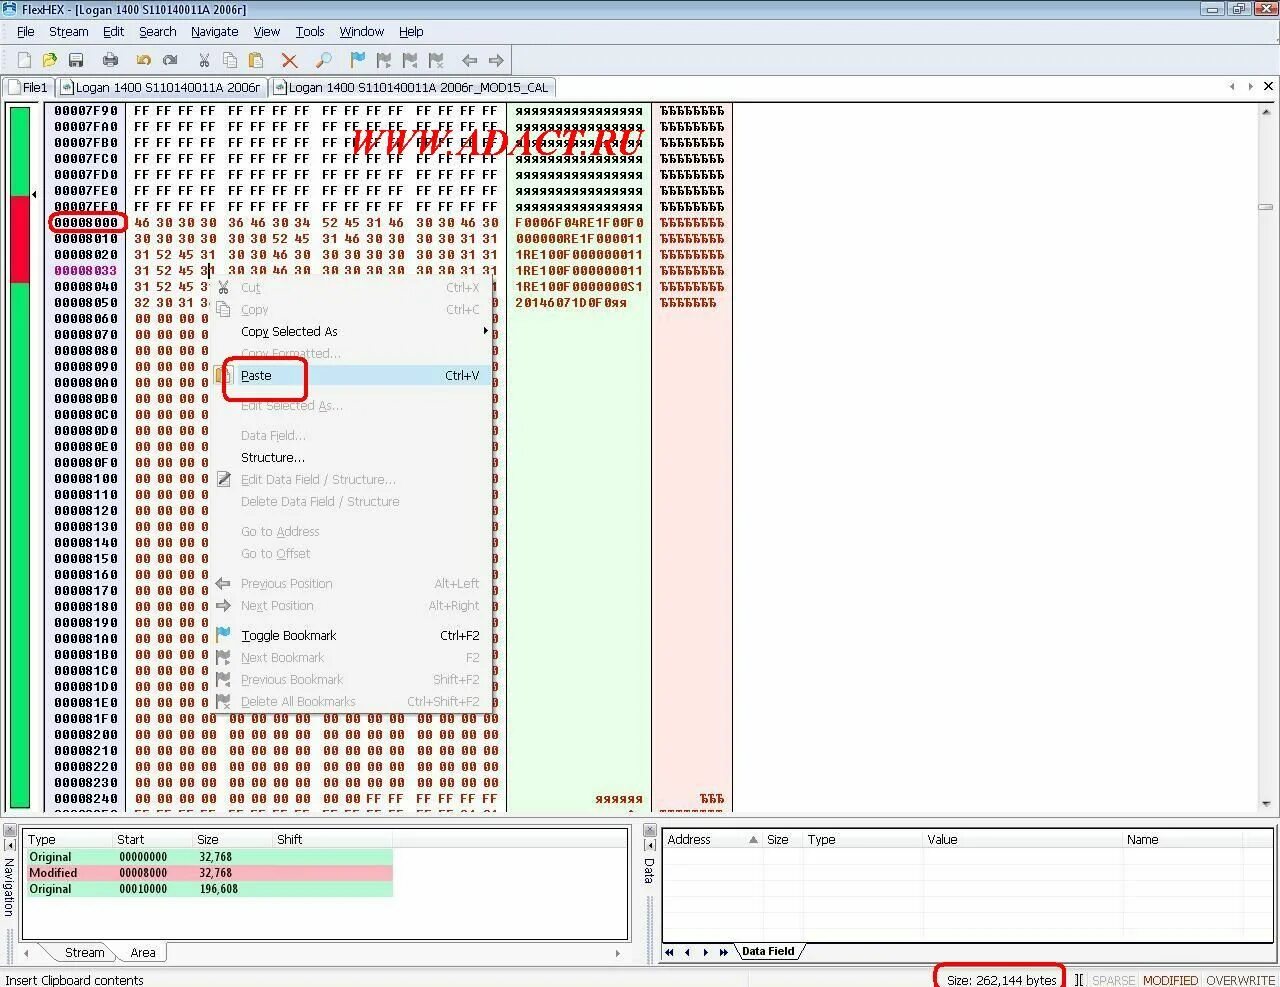Select the Modified 00008000 row
The height and width of the screenshot is (987, 1280).
coord(208,873)
